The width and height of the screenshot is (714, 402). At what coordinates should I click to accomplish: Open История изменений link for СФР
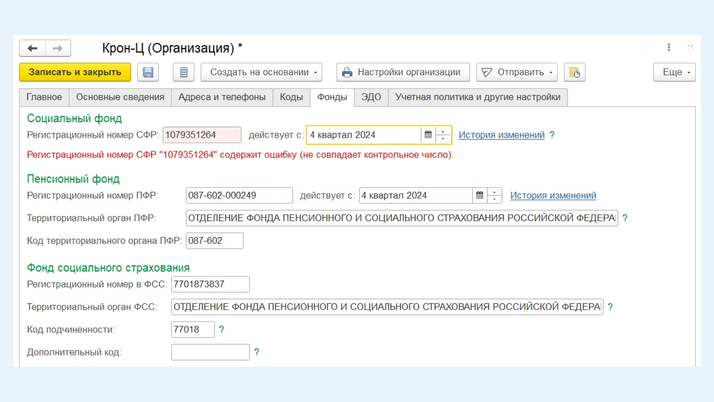point(501,135)
